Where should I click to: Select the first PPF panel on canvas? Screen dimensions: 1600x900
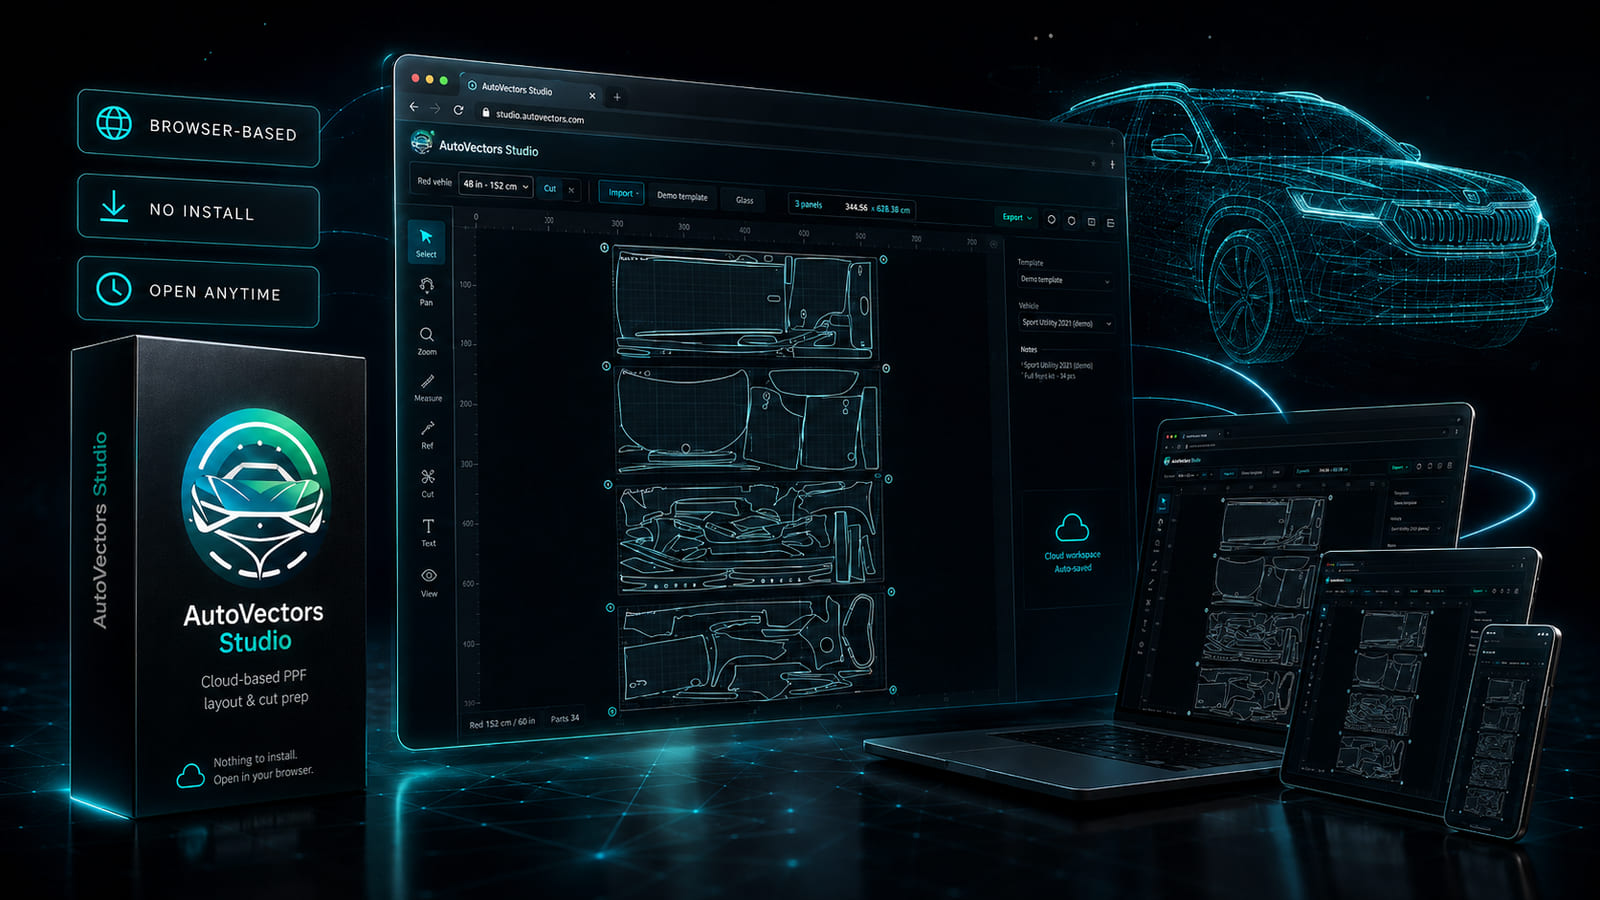[744, 303]
